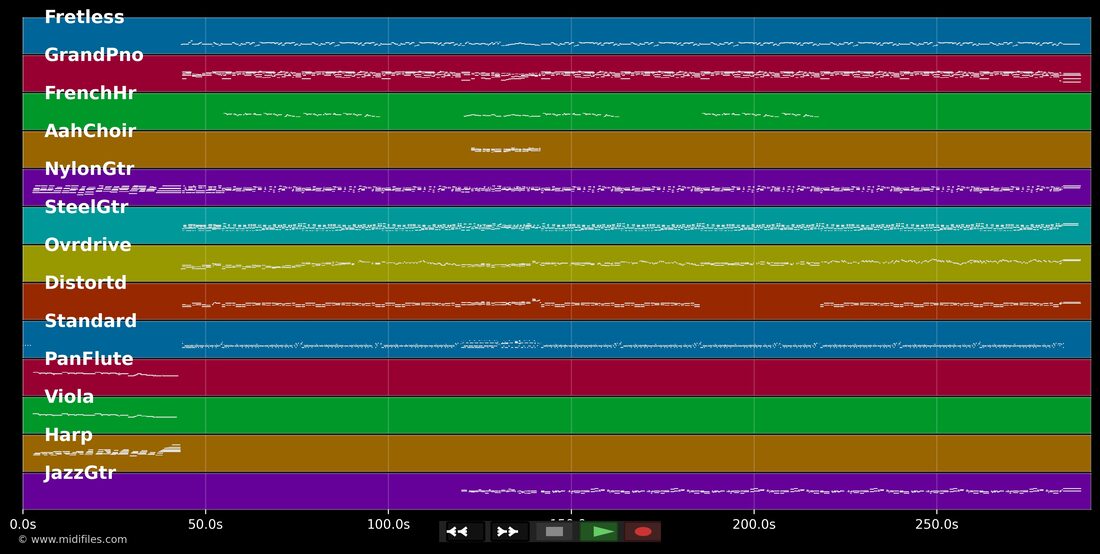Screen dimensions: 1100x554
Task: Select the SteelGtr track label
Action: 86,207
